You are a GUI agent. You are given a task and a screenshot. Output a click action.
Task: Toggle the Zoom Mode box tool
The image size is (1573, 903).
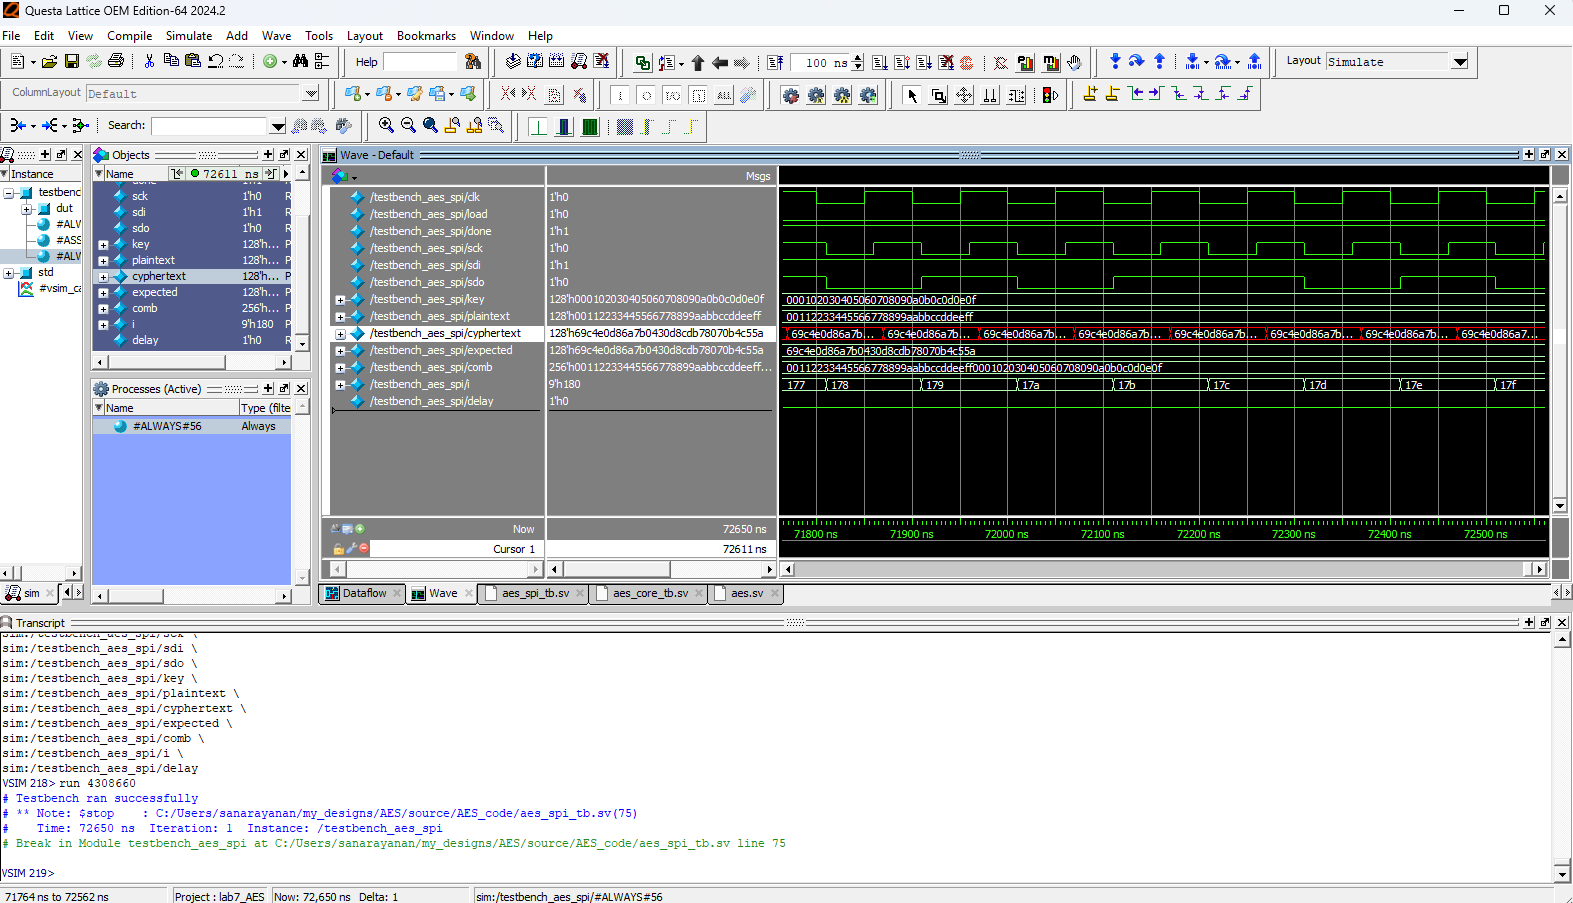pos(938,95)
